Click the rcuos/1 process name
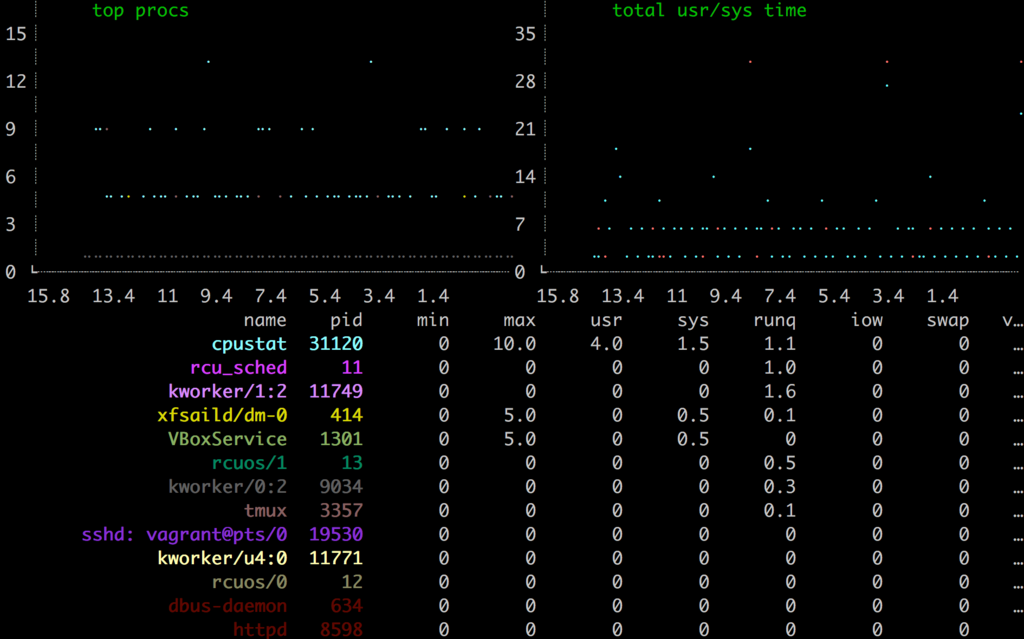1024x639 pixels. click(249, 463)
